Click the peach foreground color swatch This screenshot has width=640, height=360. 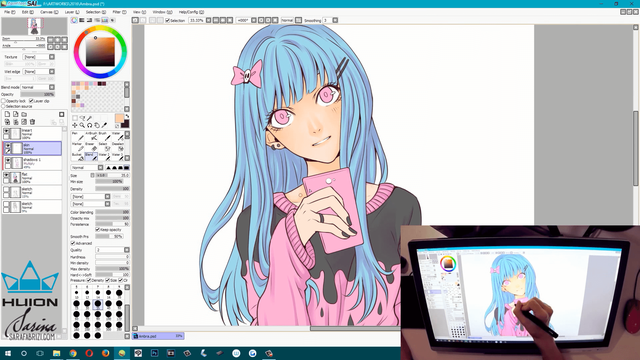coord(119,119)
